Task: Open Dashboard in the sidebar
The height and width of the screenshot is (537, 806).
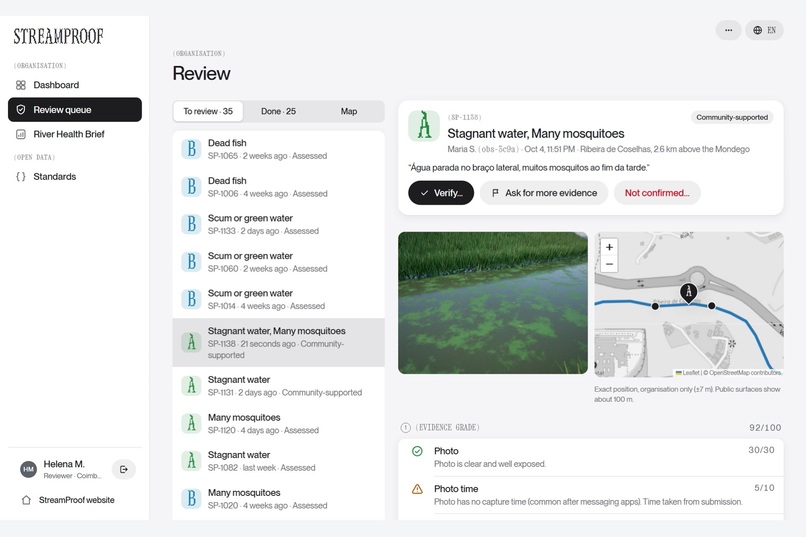Action: [x=75, y=85]
